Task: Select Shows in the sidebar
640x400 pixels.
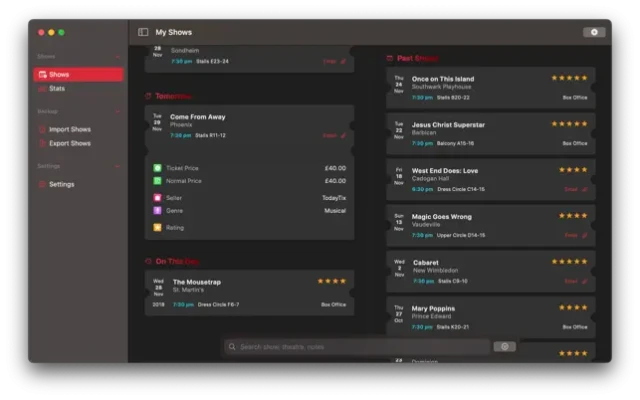Action: (x=78, y=74)
